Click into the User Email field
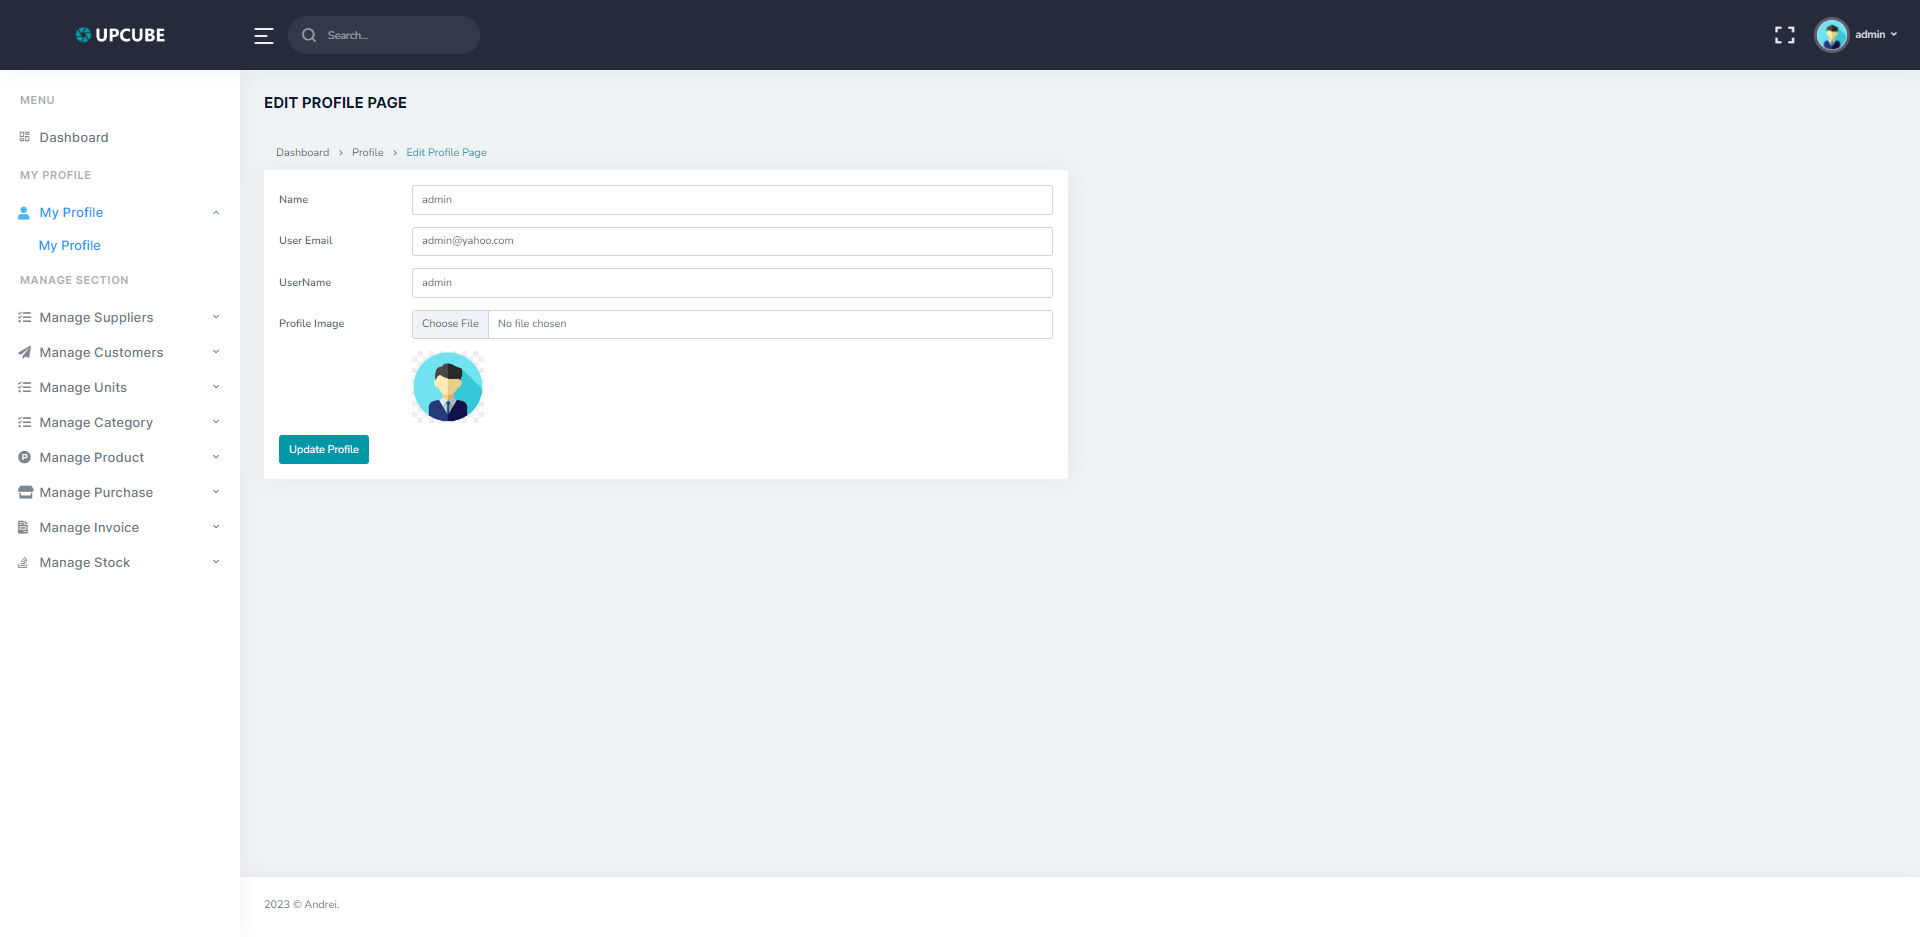1920x937 pixels. tap(731, 241)
